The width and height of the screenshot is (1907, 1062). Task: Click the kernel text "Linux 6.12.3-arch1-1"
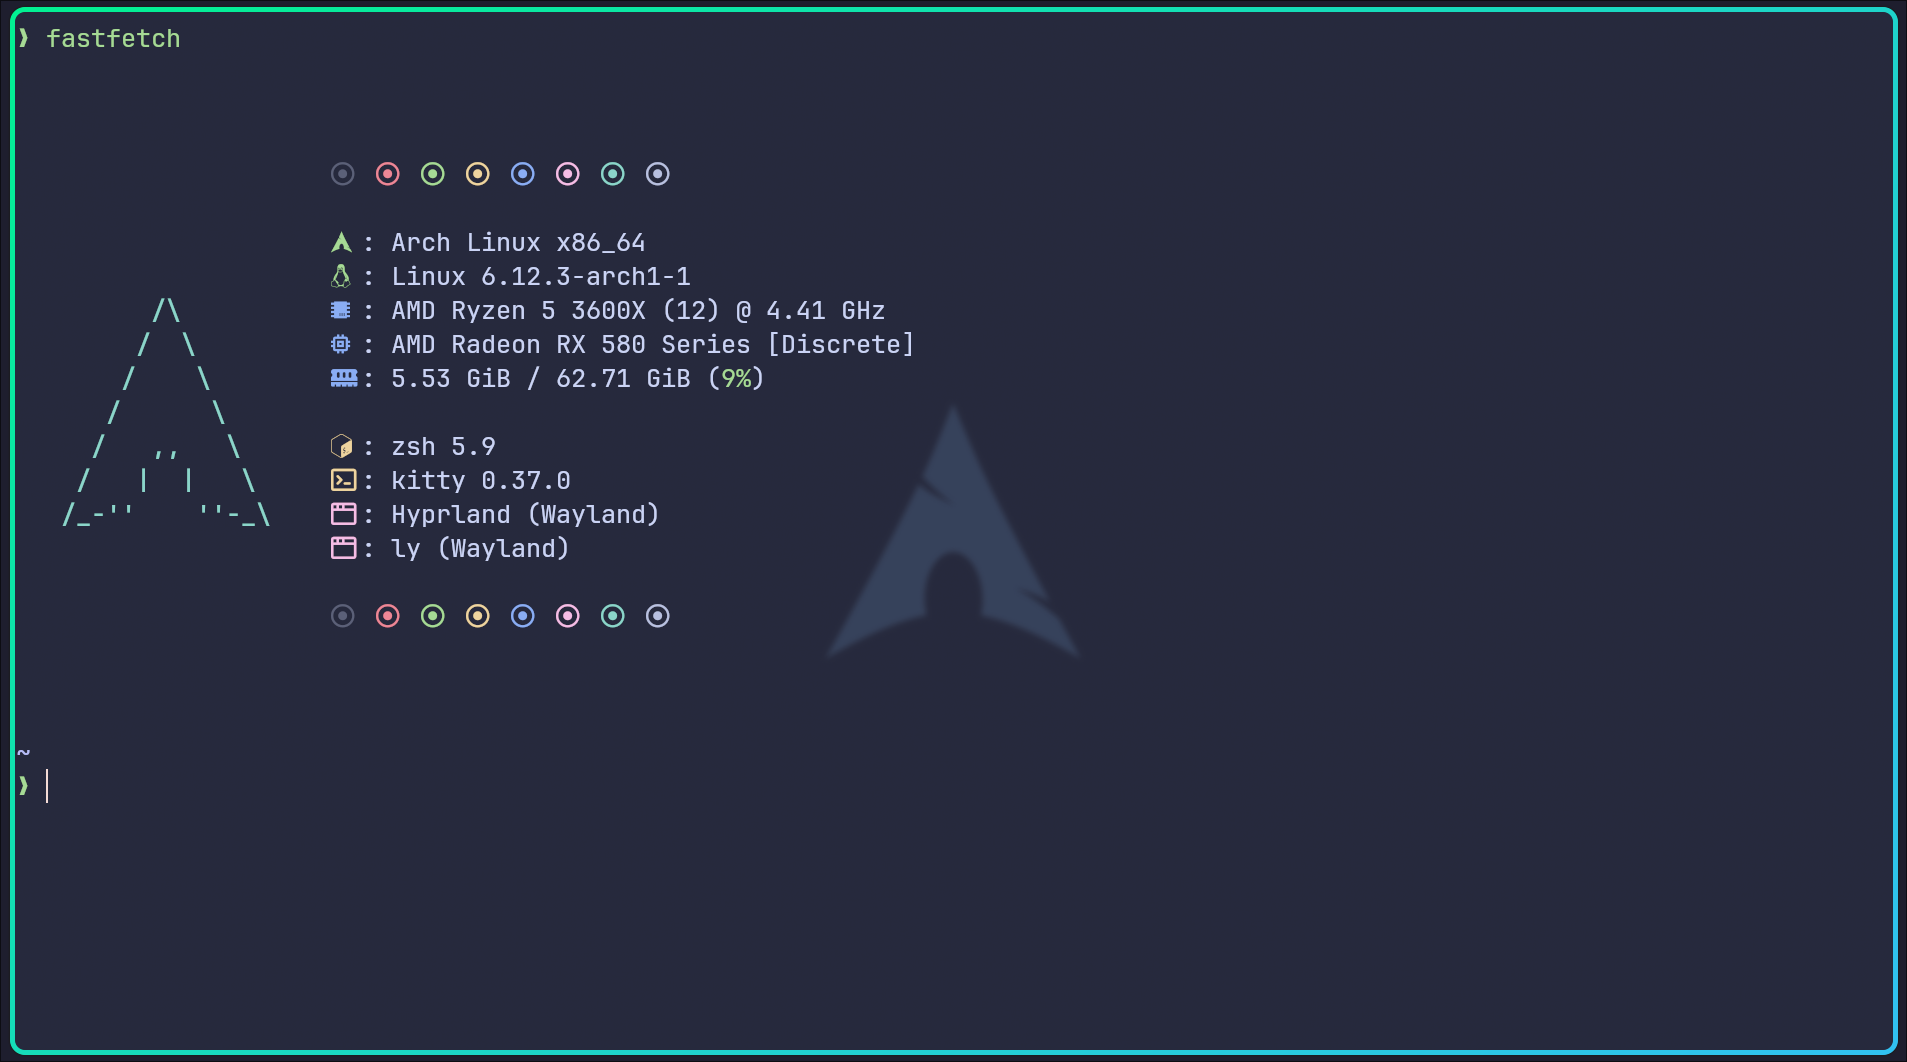pos(541,276)
